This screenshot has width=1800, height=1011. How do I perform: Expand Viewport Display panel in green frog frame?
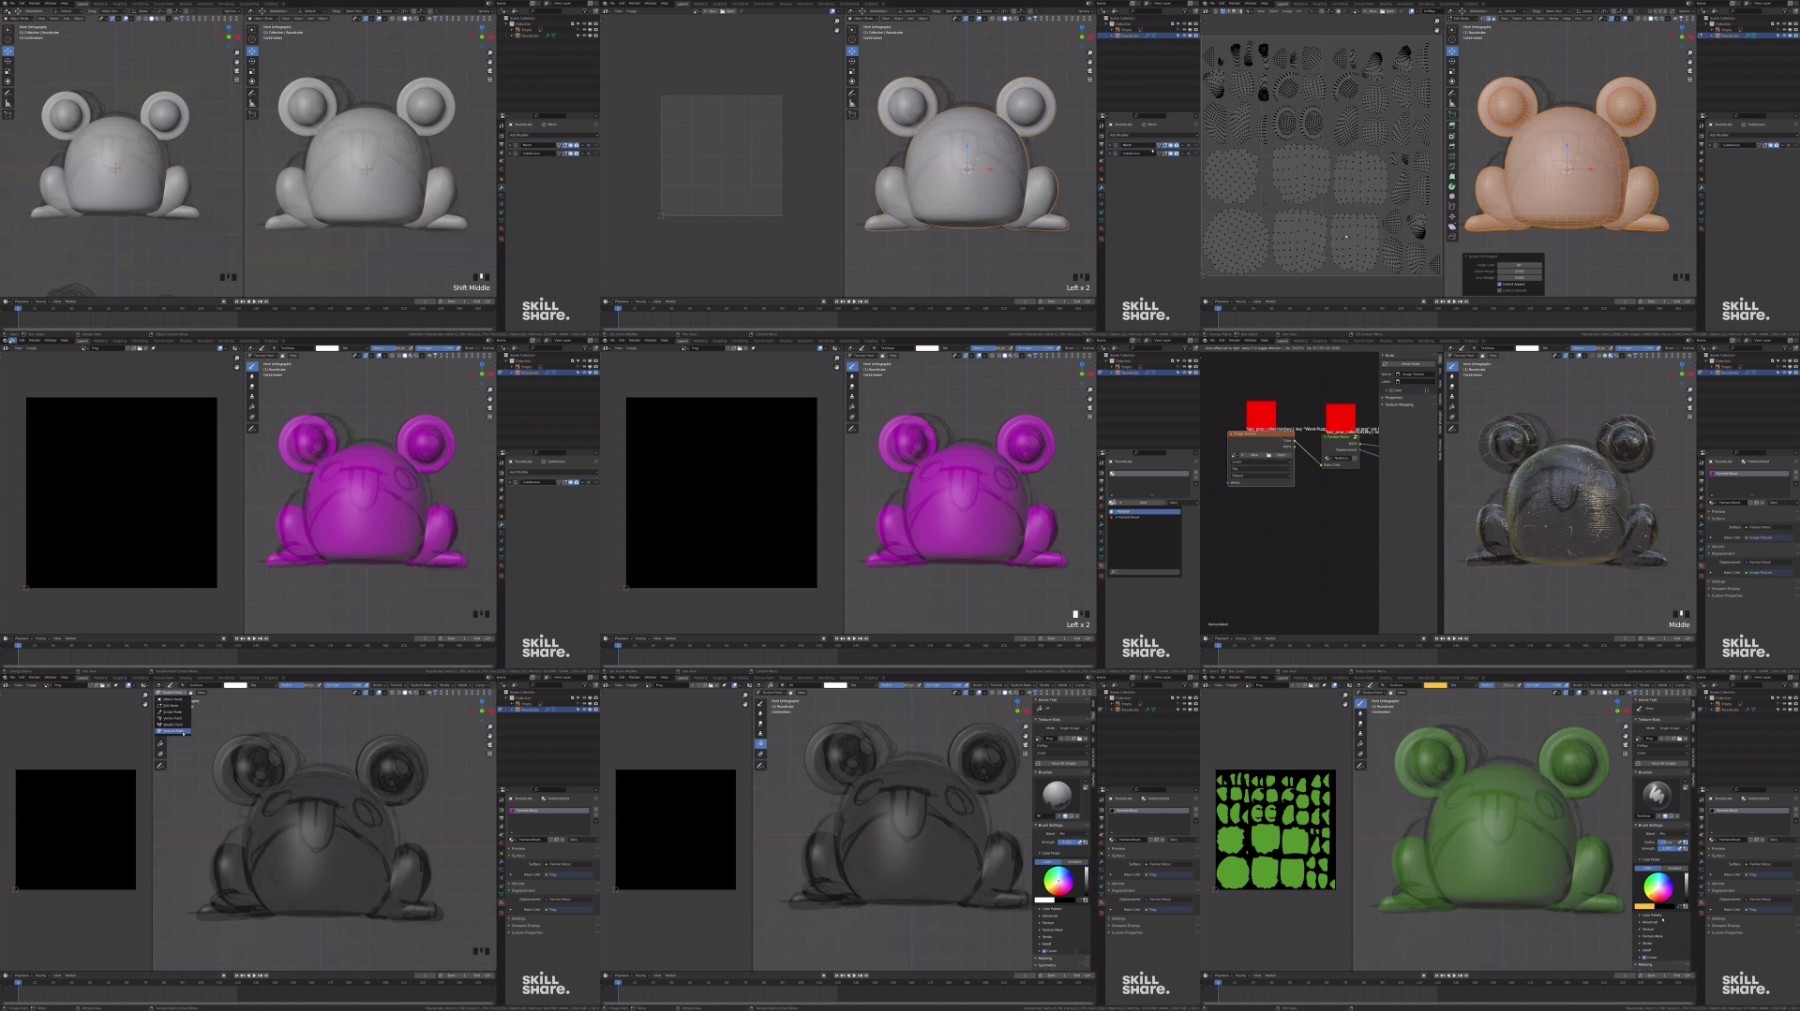pyautogui.click(x=1726, y=925)
